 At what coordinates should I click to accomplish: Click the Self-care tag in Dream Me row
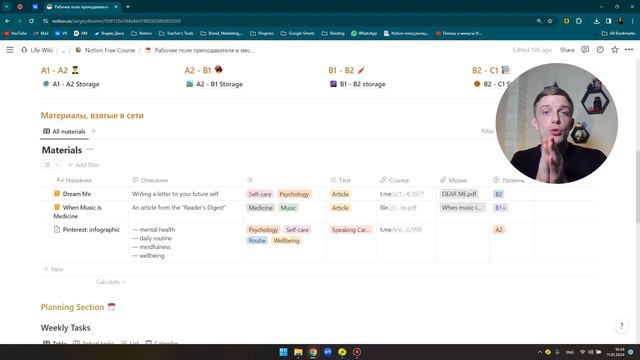260,194
